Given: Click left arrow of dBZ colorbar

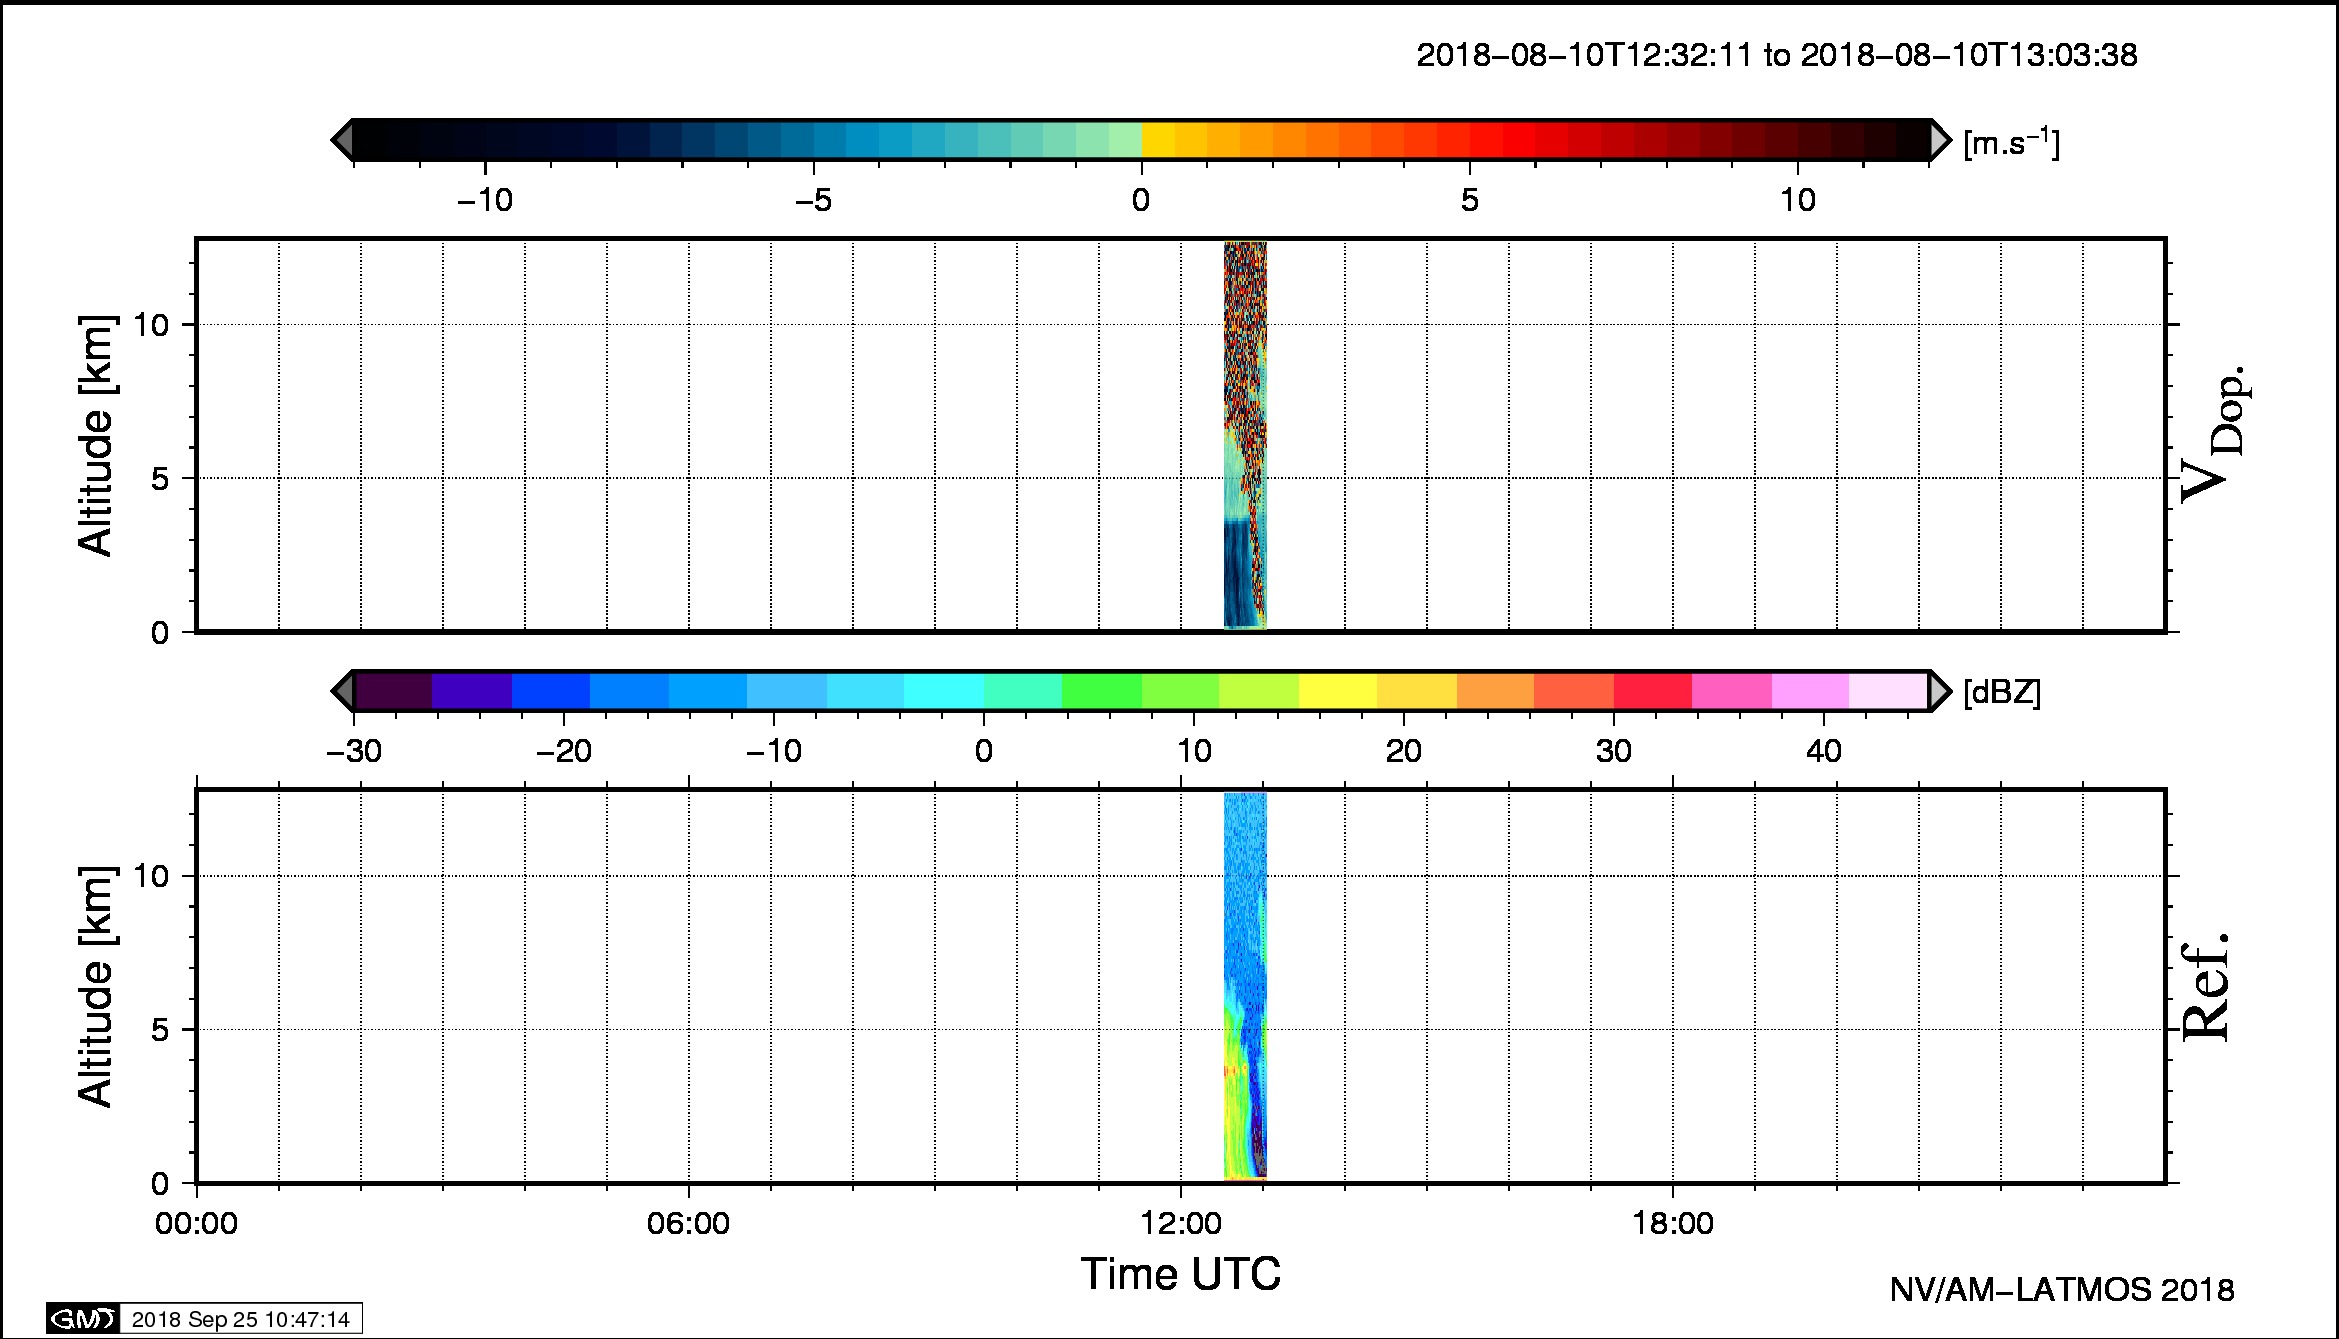Looking at the screenshot, I should tap(342, 691).
